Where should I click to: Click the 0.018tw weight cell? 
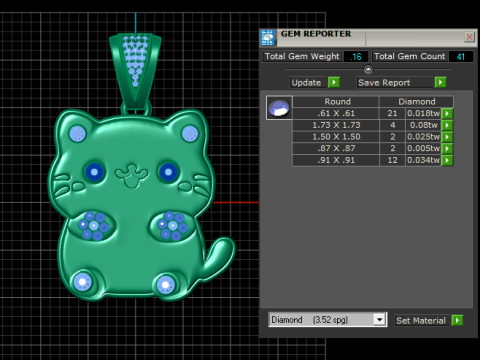pyautogui.click(x=423, y=113)
